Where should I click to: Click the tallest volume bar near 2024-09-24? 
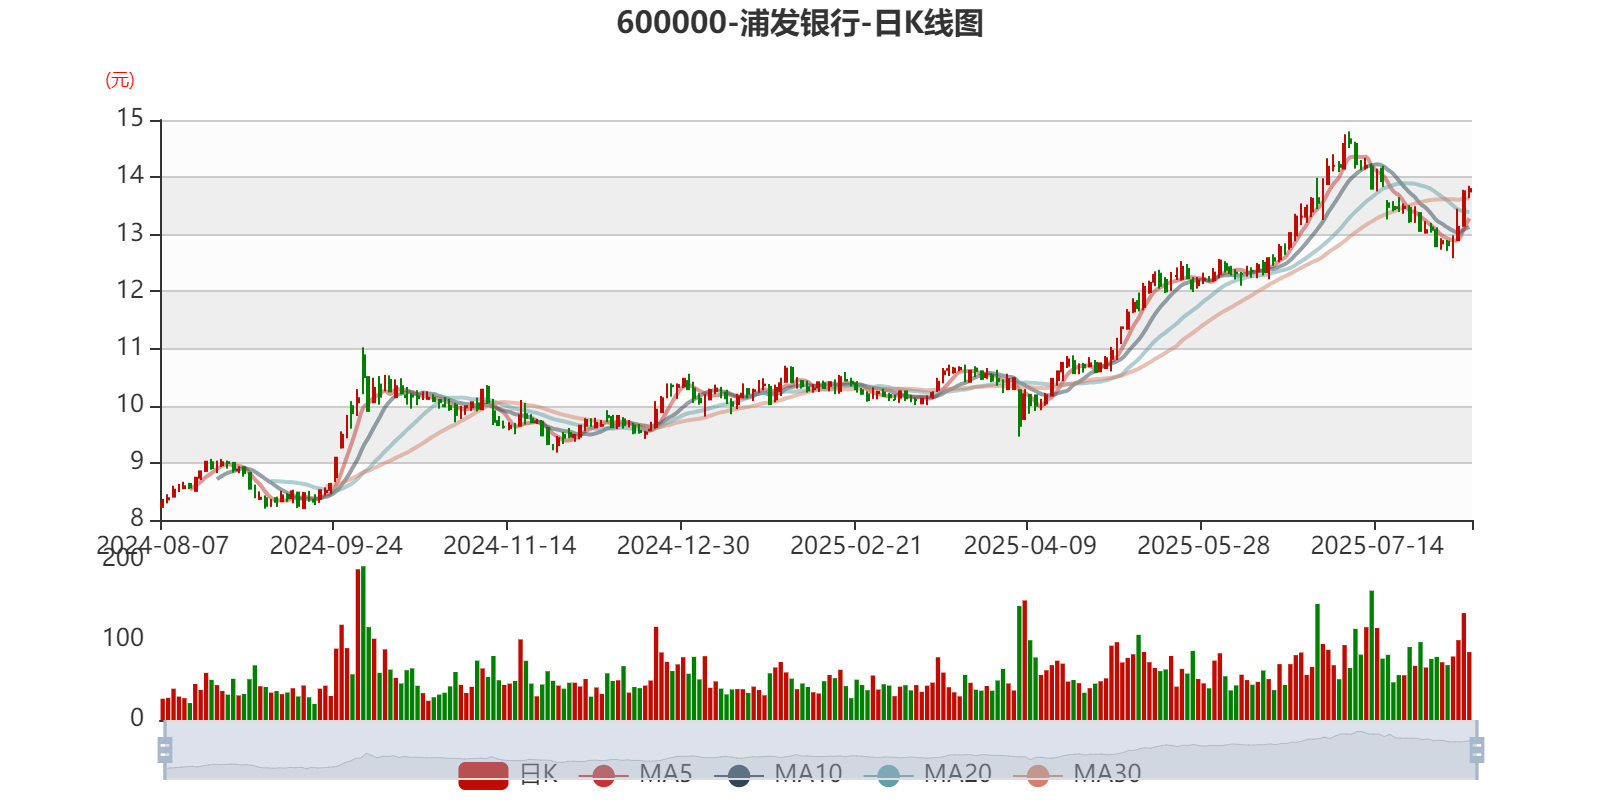click(x=363, y=643)
